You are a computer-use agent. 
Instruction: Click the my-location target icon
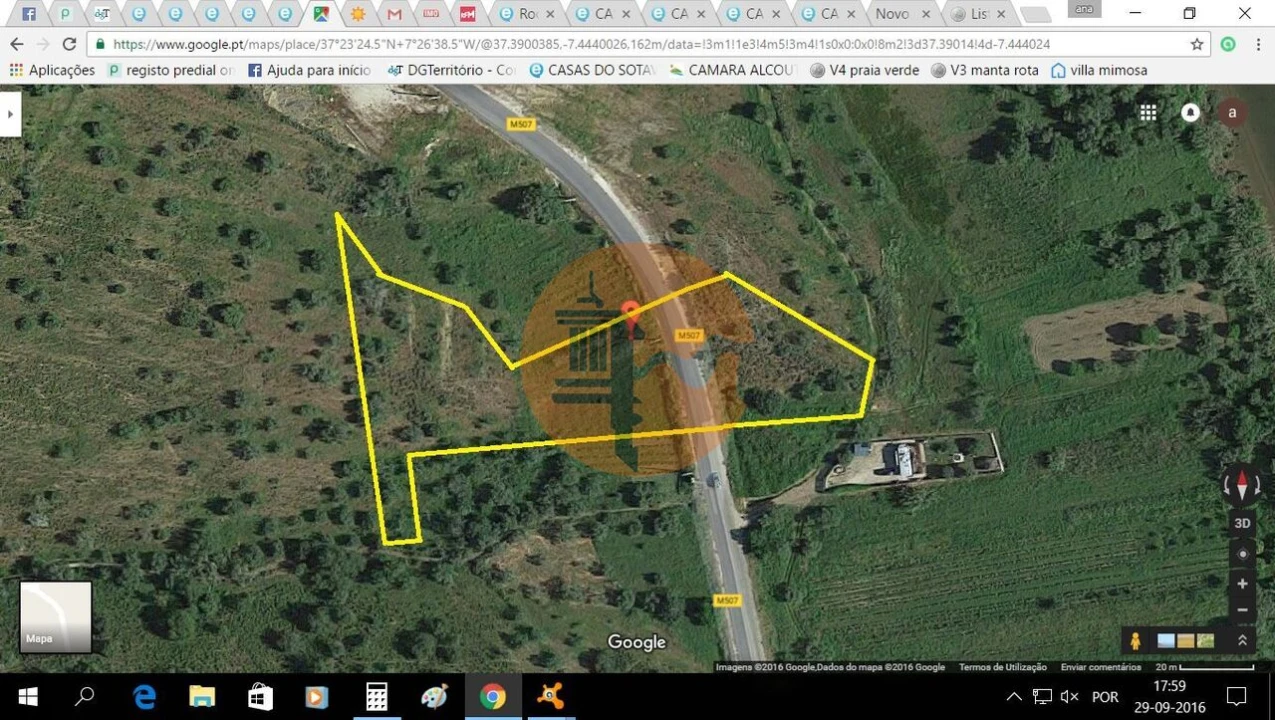[1241, 553]
